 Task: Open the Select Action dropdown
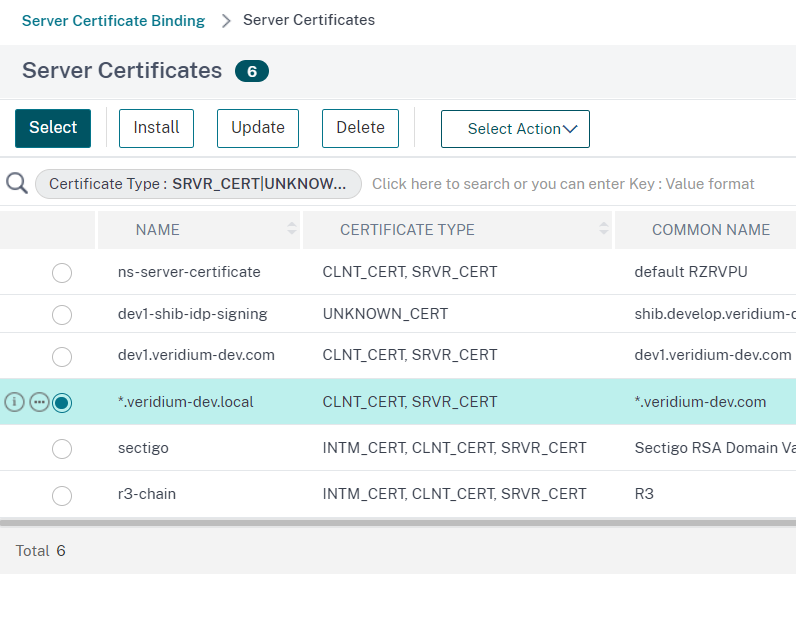tap(515, 129)
